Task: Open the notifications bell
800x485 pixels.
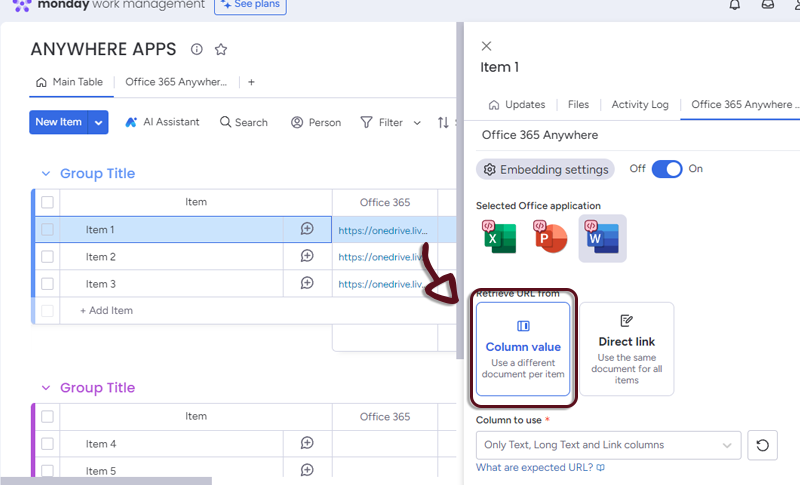Action: [x=735, y=5]
